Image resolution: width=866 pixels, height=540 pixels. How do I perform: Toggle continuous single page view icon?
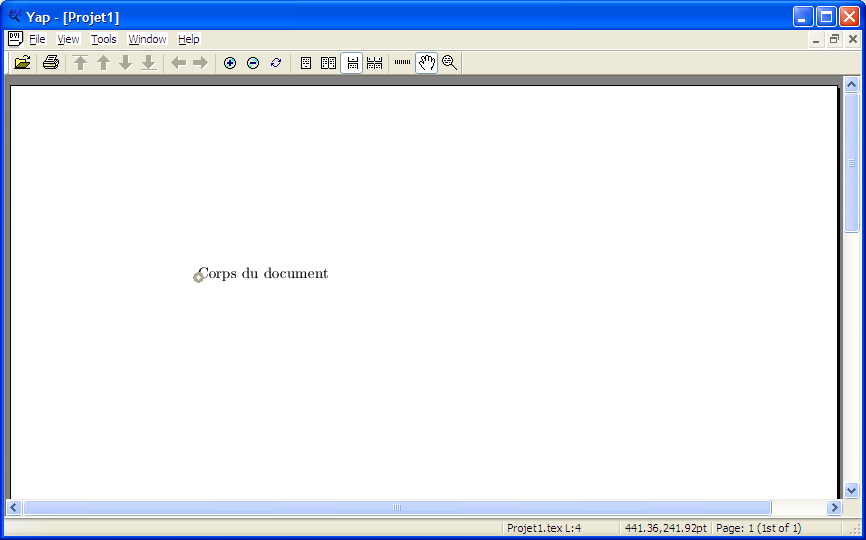click(352, 63)
